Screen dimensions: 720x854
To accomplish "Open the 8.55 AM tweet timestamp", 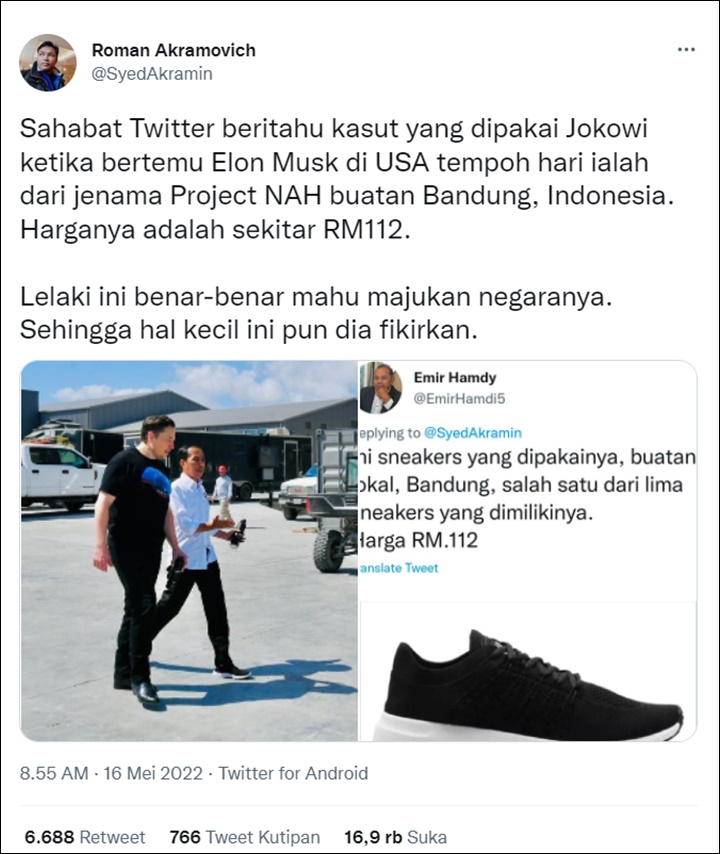I will click(x=54, y=773).
